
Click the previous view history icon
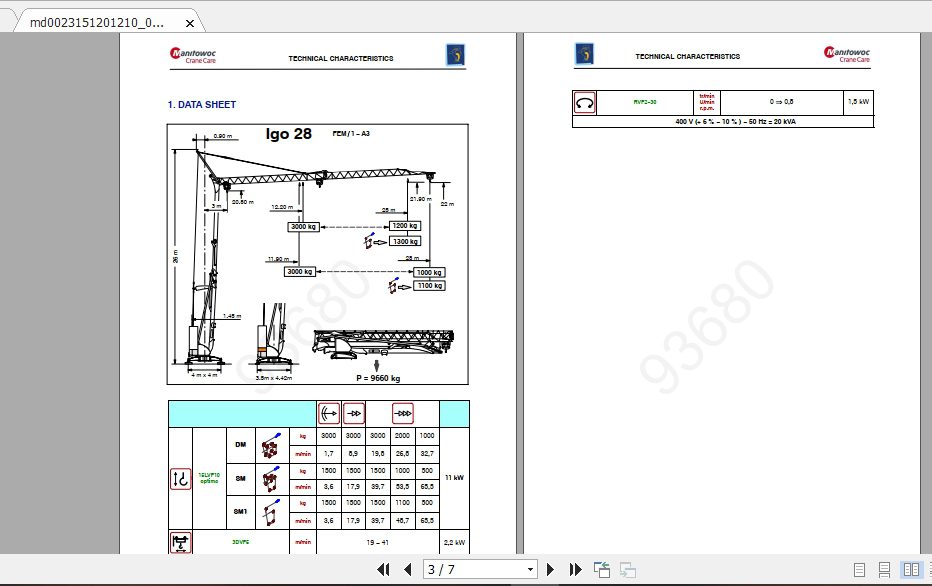pos(601,568)
